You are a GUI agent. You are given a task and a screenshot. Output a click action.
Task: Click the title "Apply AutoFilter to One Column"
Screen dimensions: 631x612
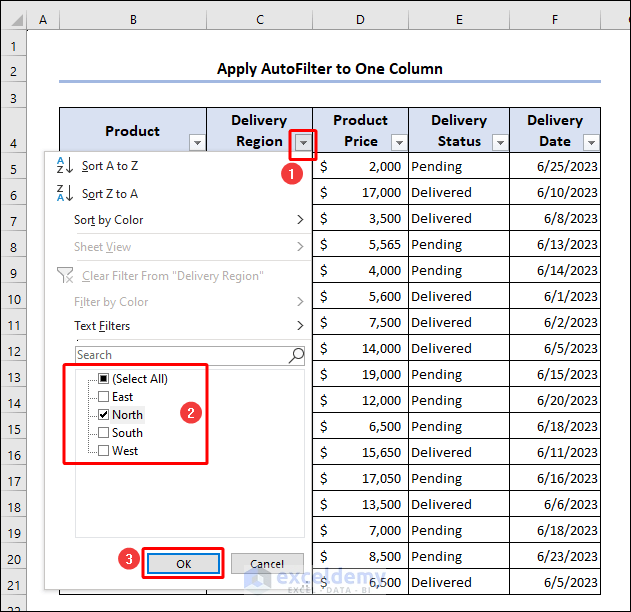point(330,69)
